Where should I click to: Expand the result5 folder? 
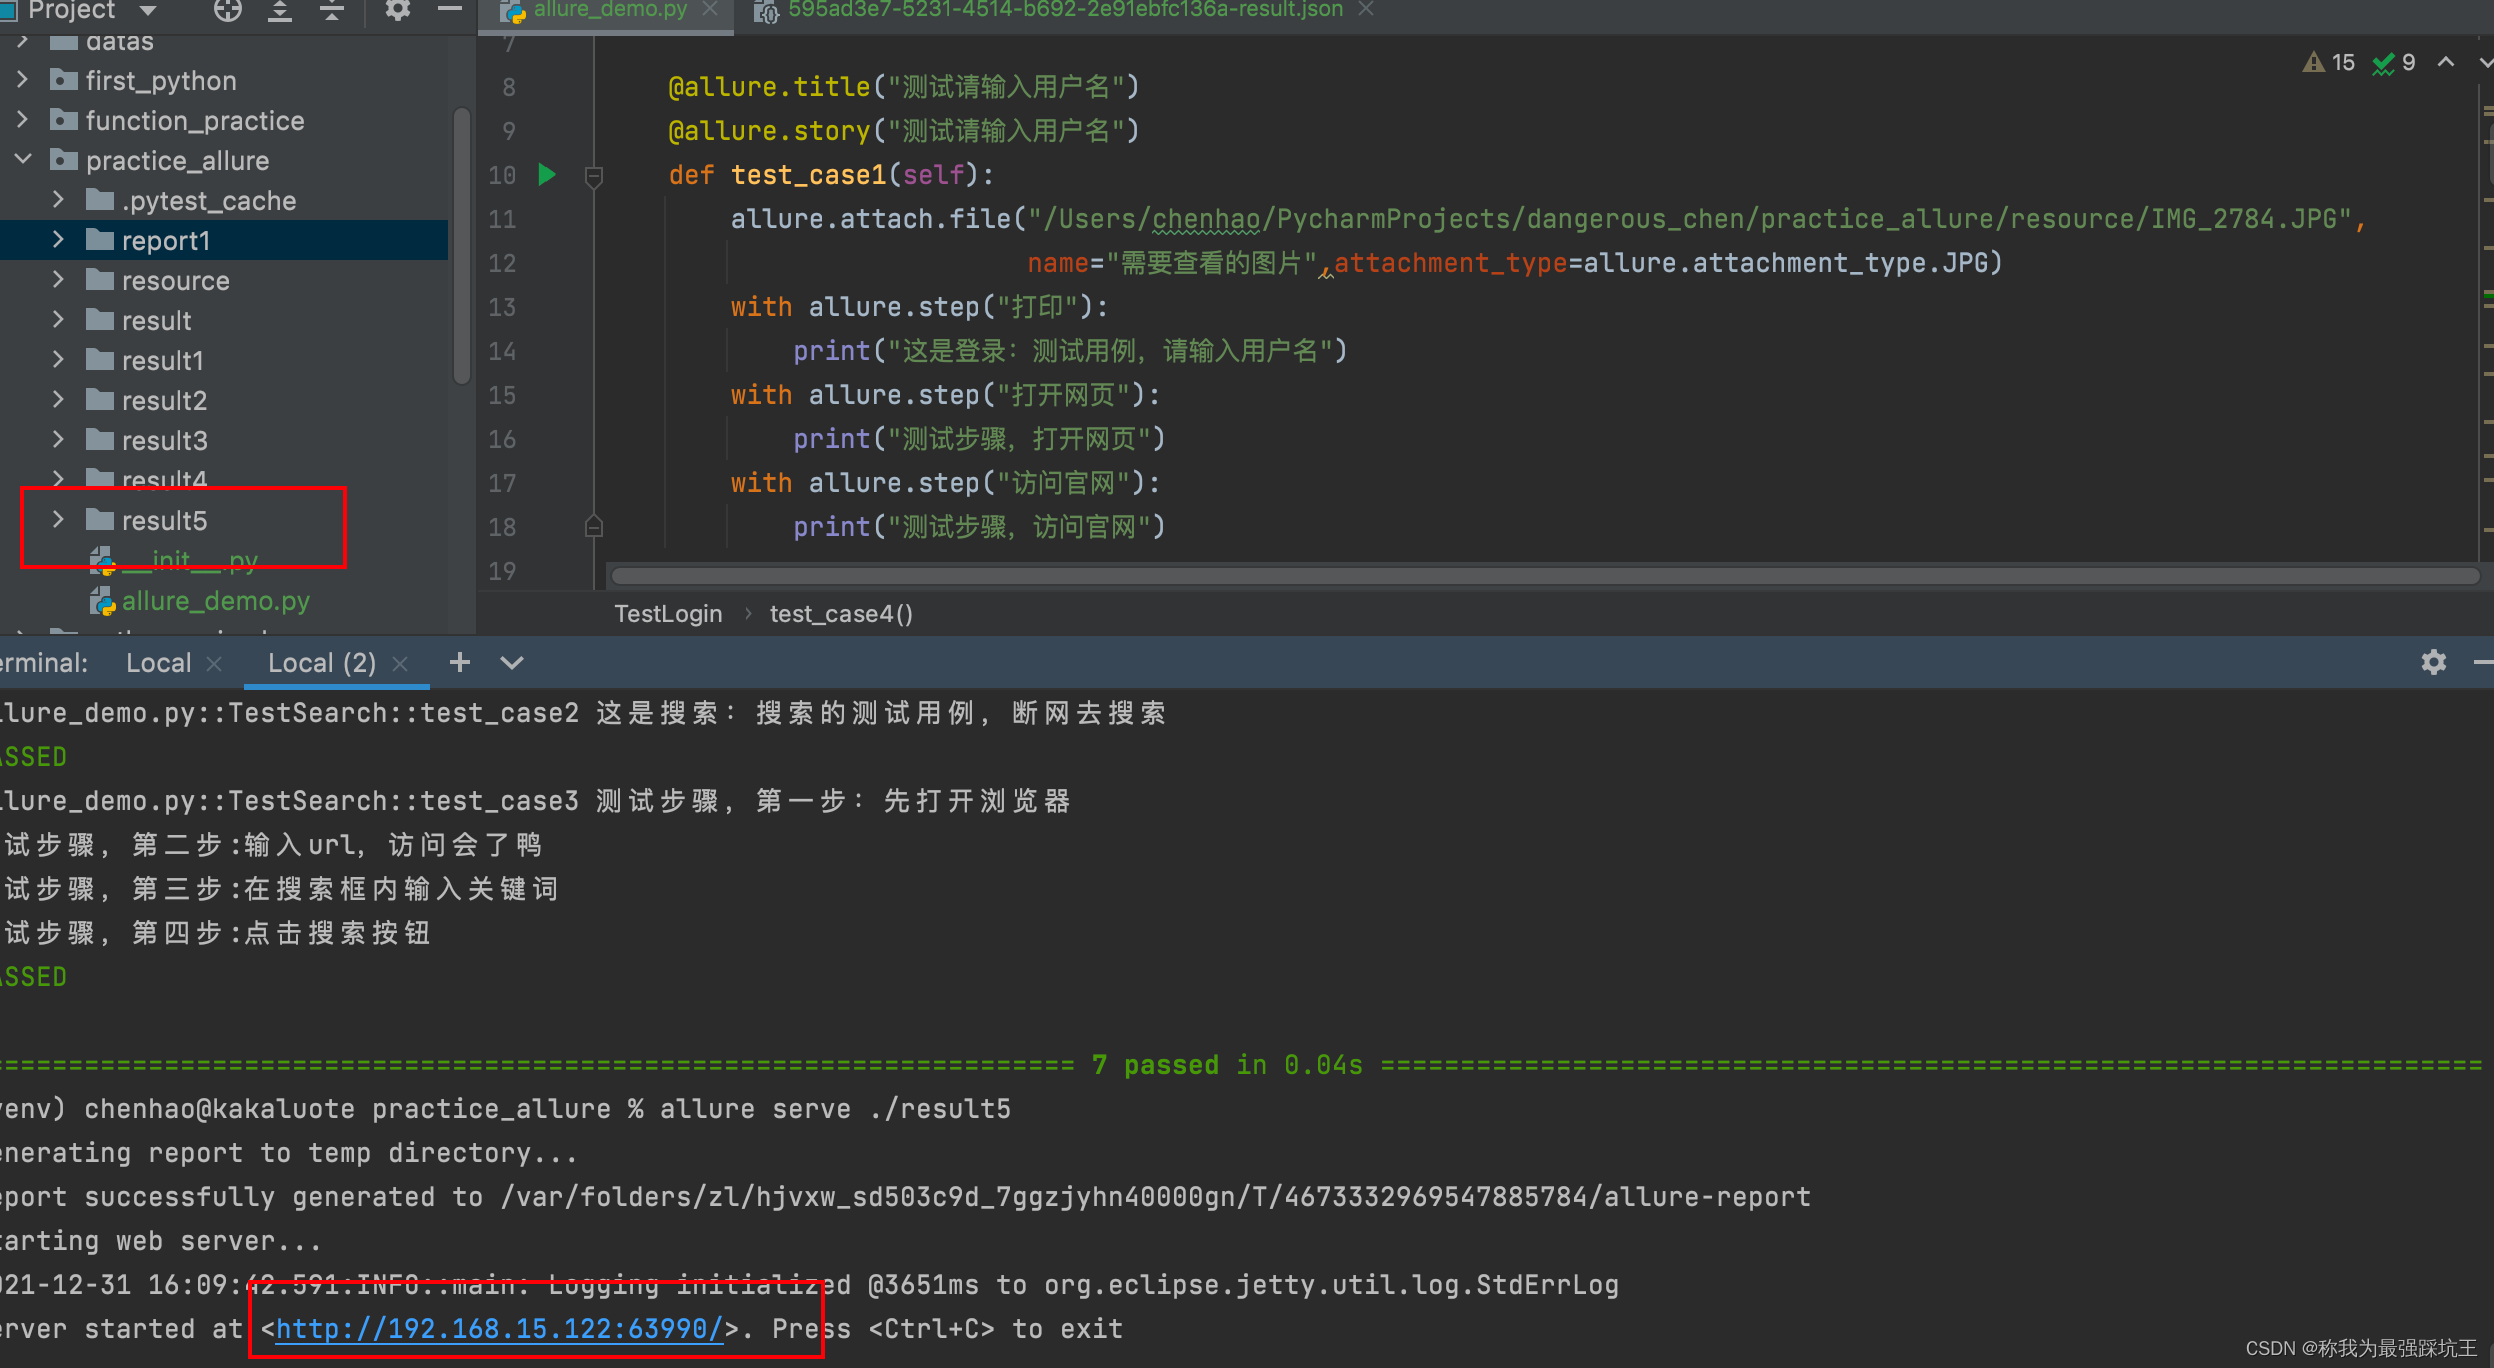pyautogui.click(x=58, y=520)
